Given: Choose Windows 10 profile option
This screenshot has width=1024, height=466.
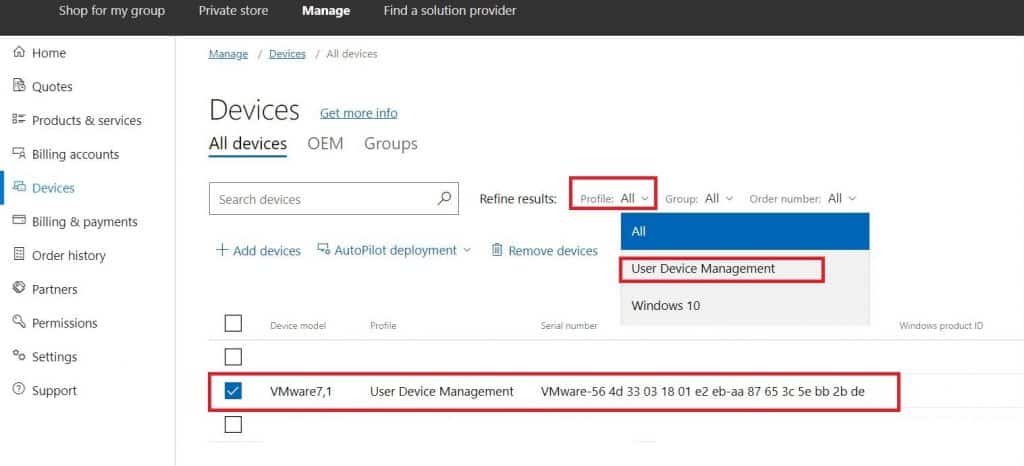Looking at the screenshot, I should (x=745, y=305).
